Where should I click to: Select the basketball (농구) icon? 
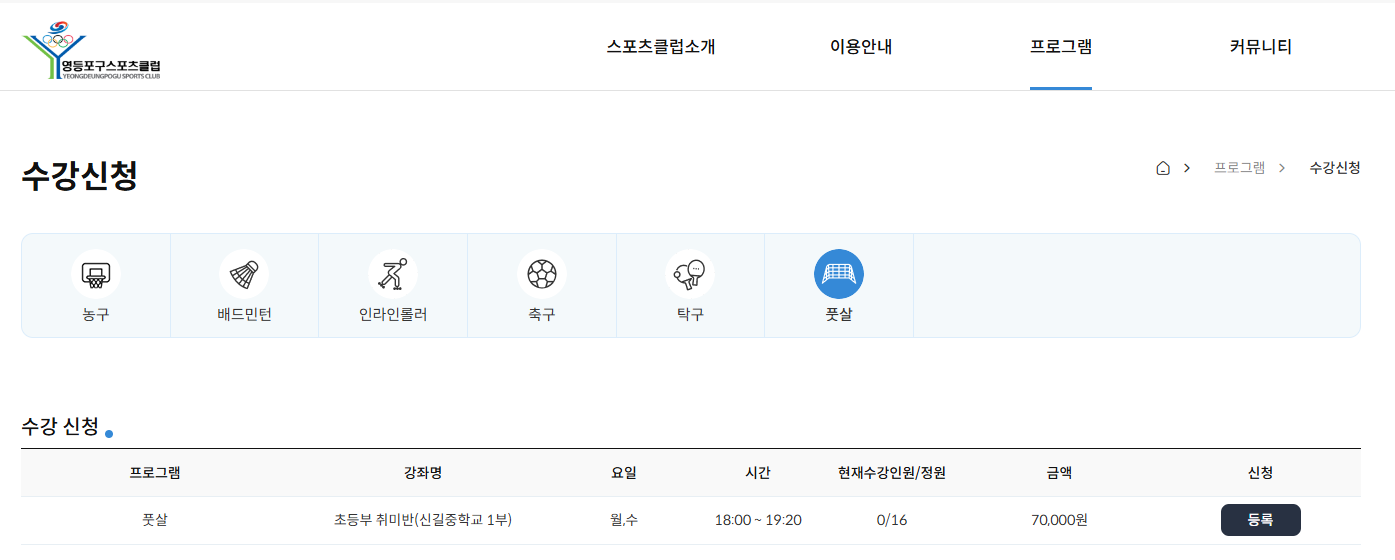click(x=96, y=274)
